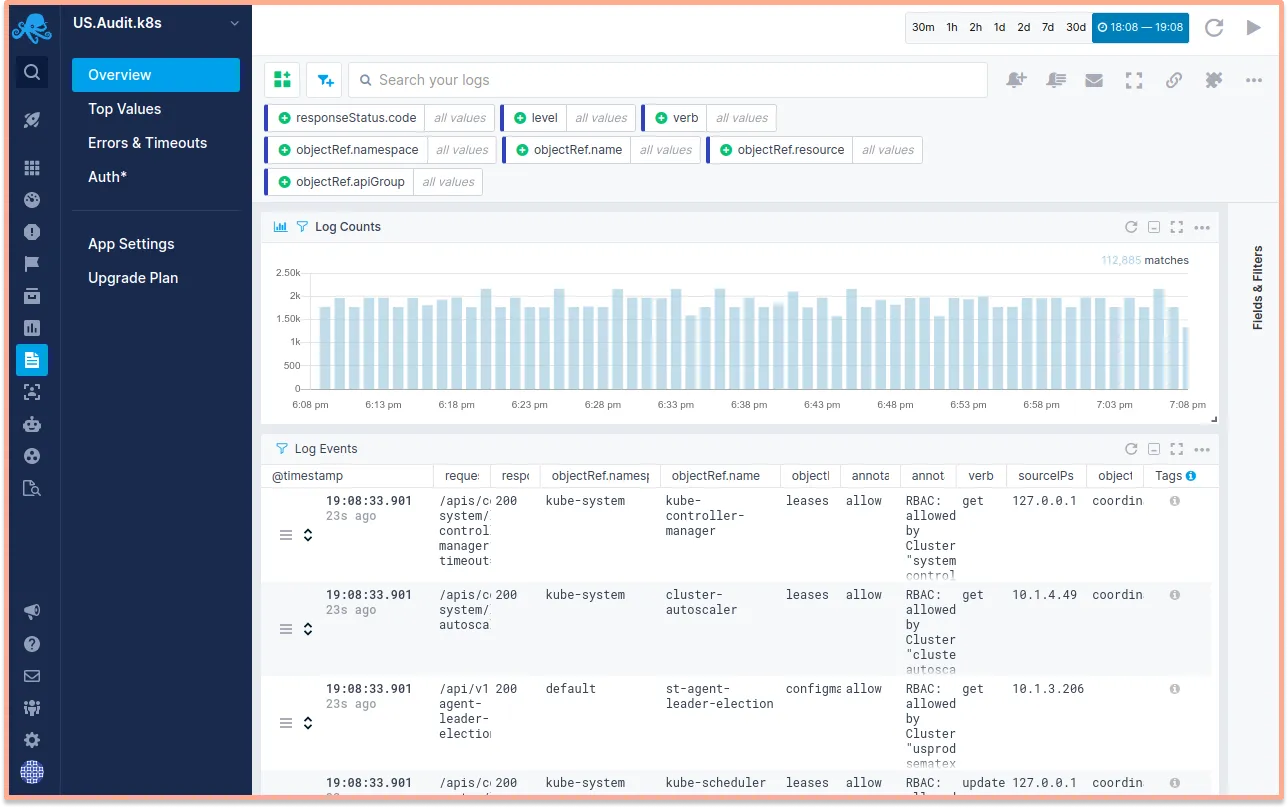Click the Search your logs field
The width and height of the screenshot is (1288, 808).
click(668, 80)
